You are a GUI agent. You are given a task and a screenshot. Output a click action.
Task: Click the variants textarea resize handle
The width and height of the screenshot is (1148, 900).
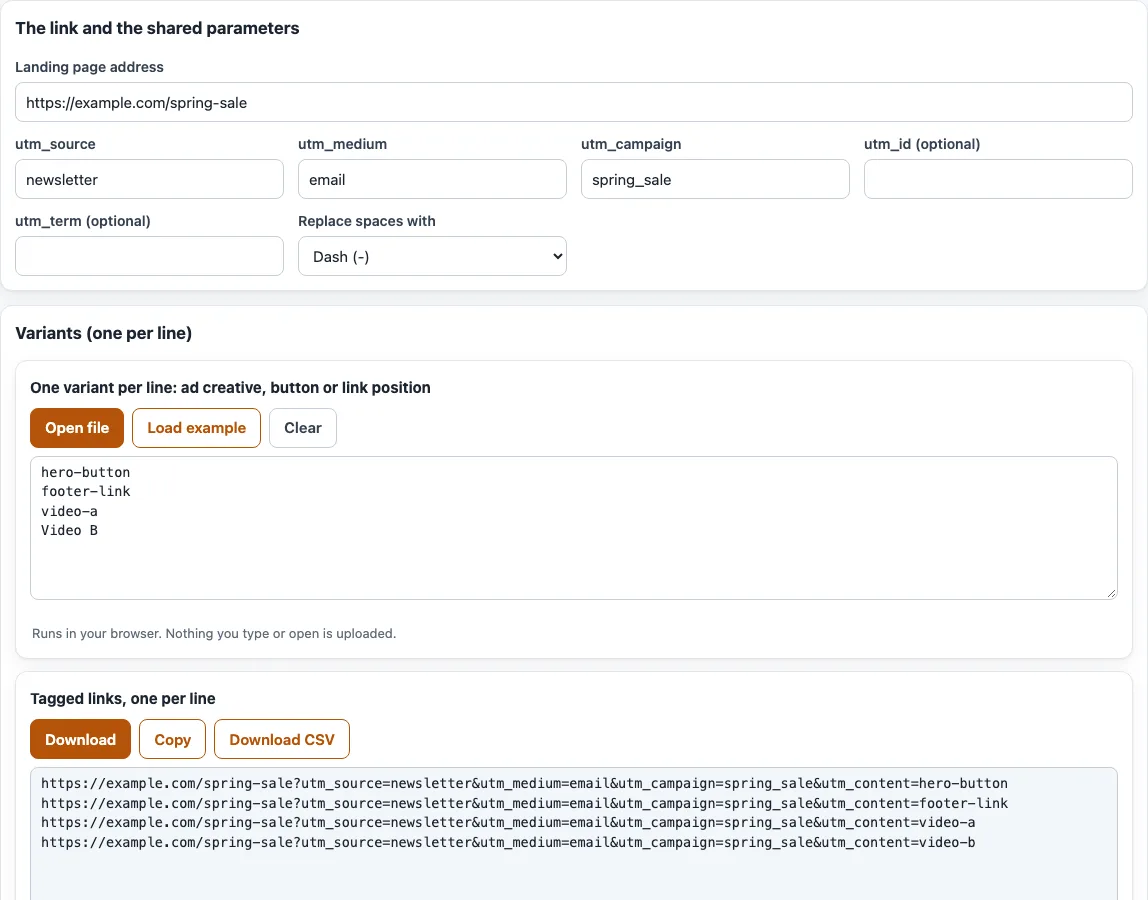coord(1111,593)
